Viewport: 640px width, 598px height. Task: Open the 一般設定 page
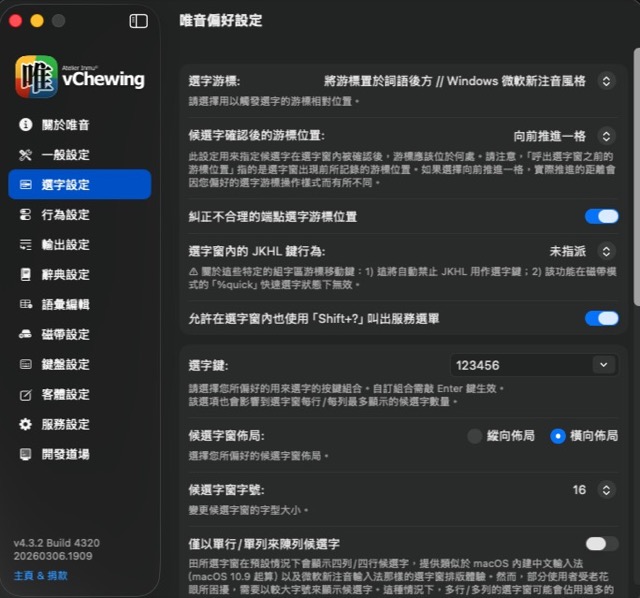(x=80, y=155)
